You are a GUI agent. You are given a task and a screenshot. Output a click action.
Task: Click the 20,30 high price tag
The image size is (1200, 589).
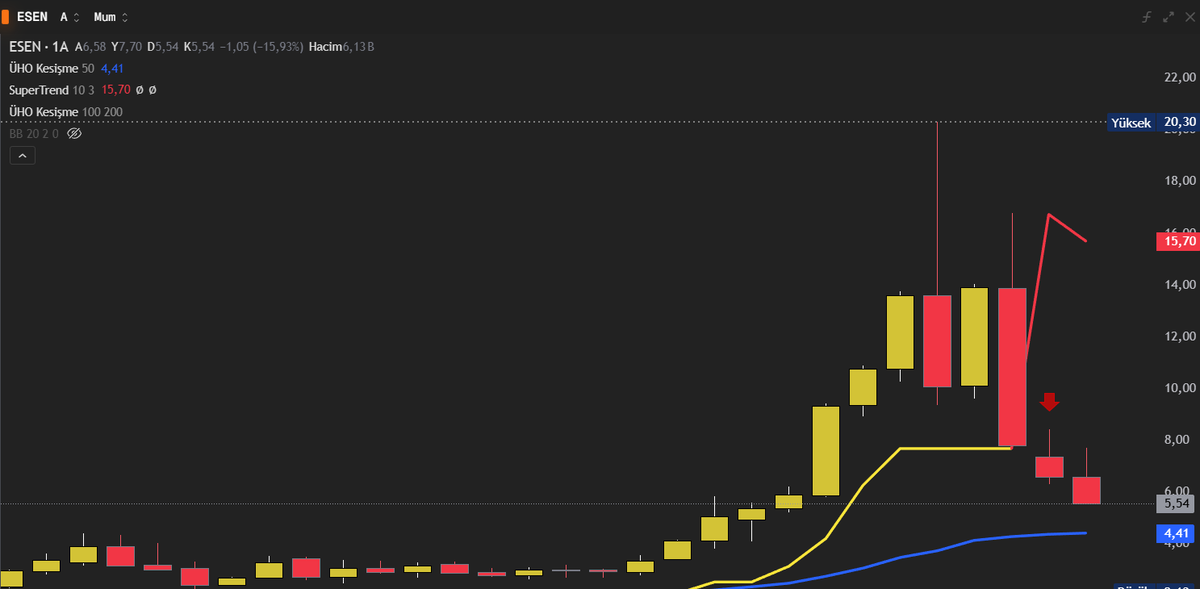pyautogui.click(x=1179, y=123)
